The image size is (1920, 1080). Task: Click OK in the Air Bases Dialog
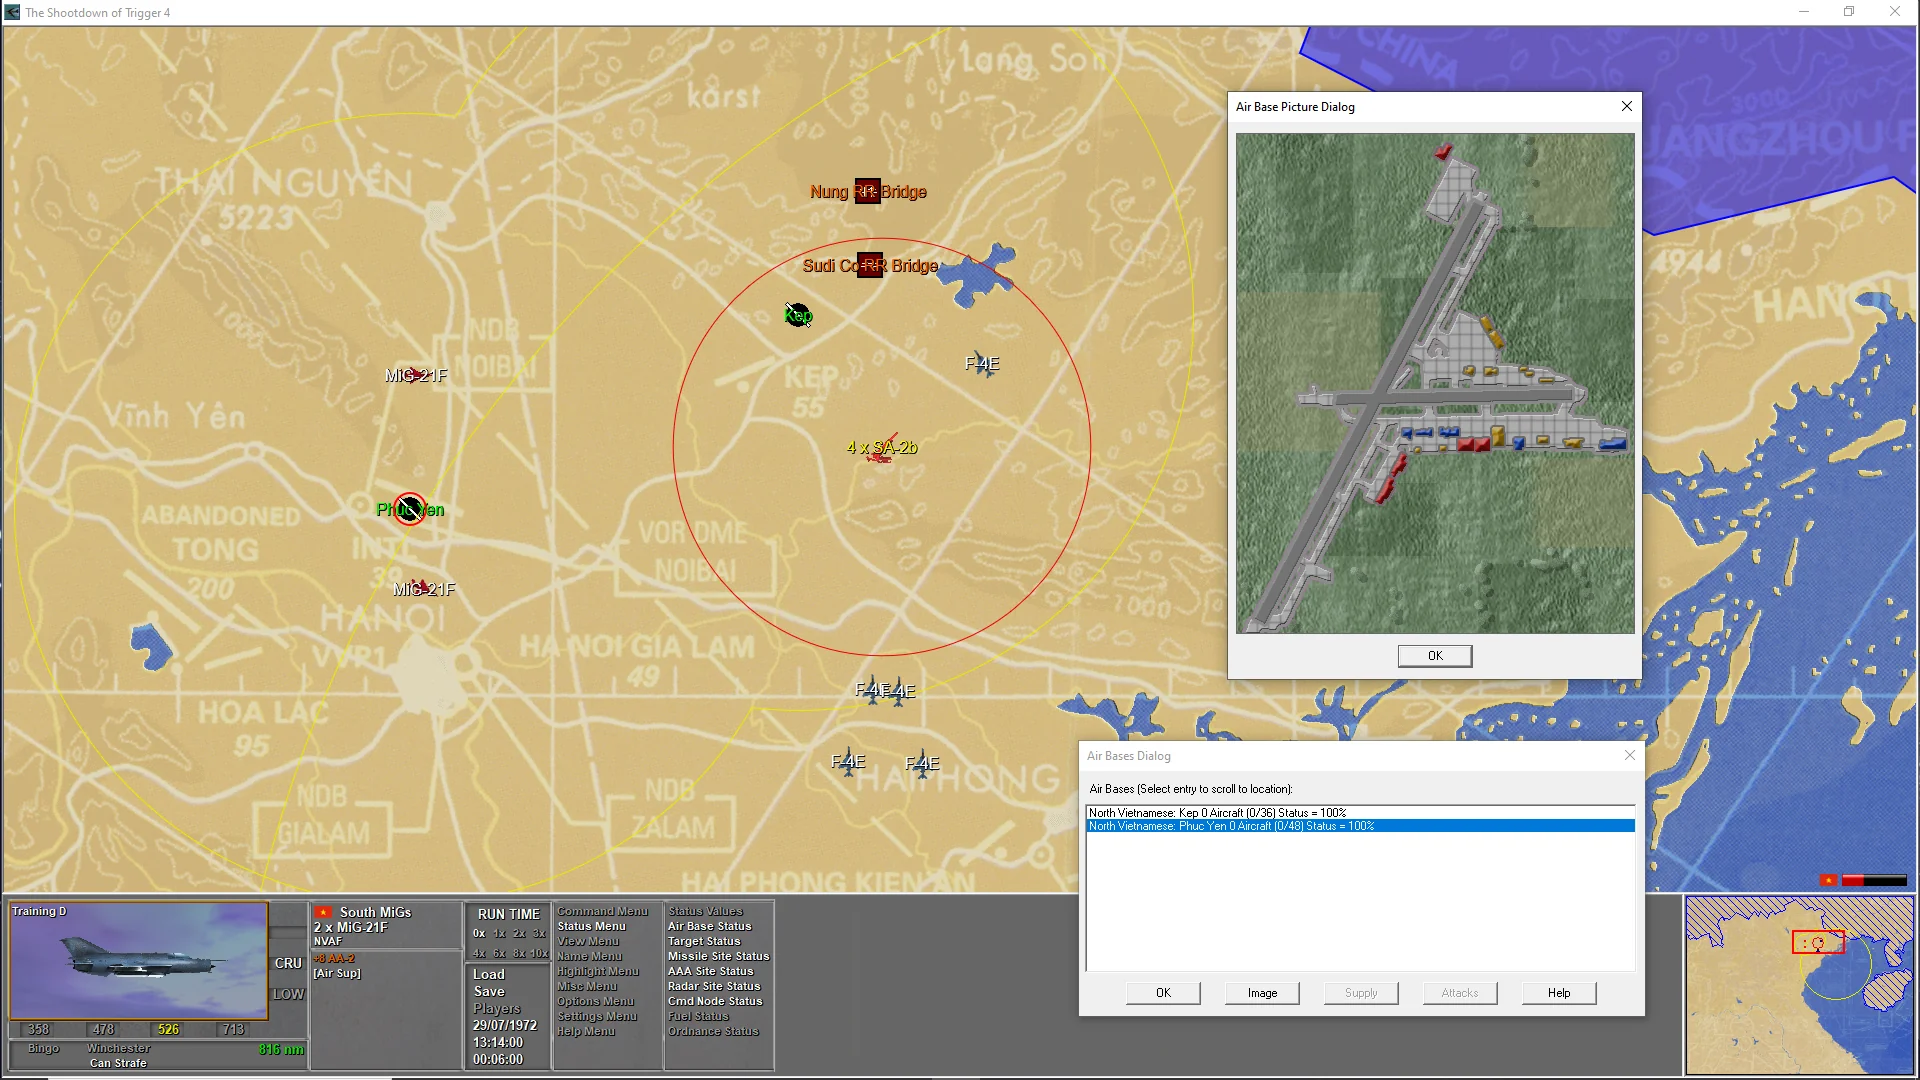(1163, 993)
